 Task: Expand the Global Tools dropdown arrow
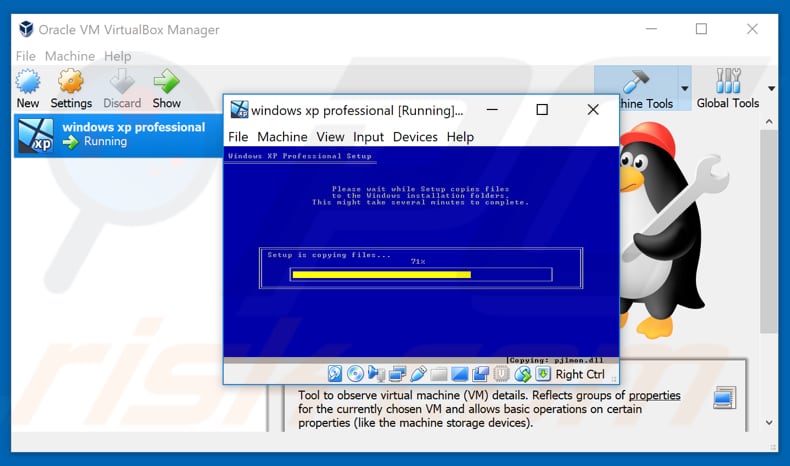click(771, 89)
